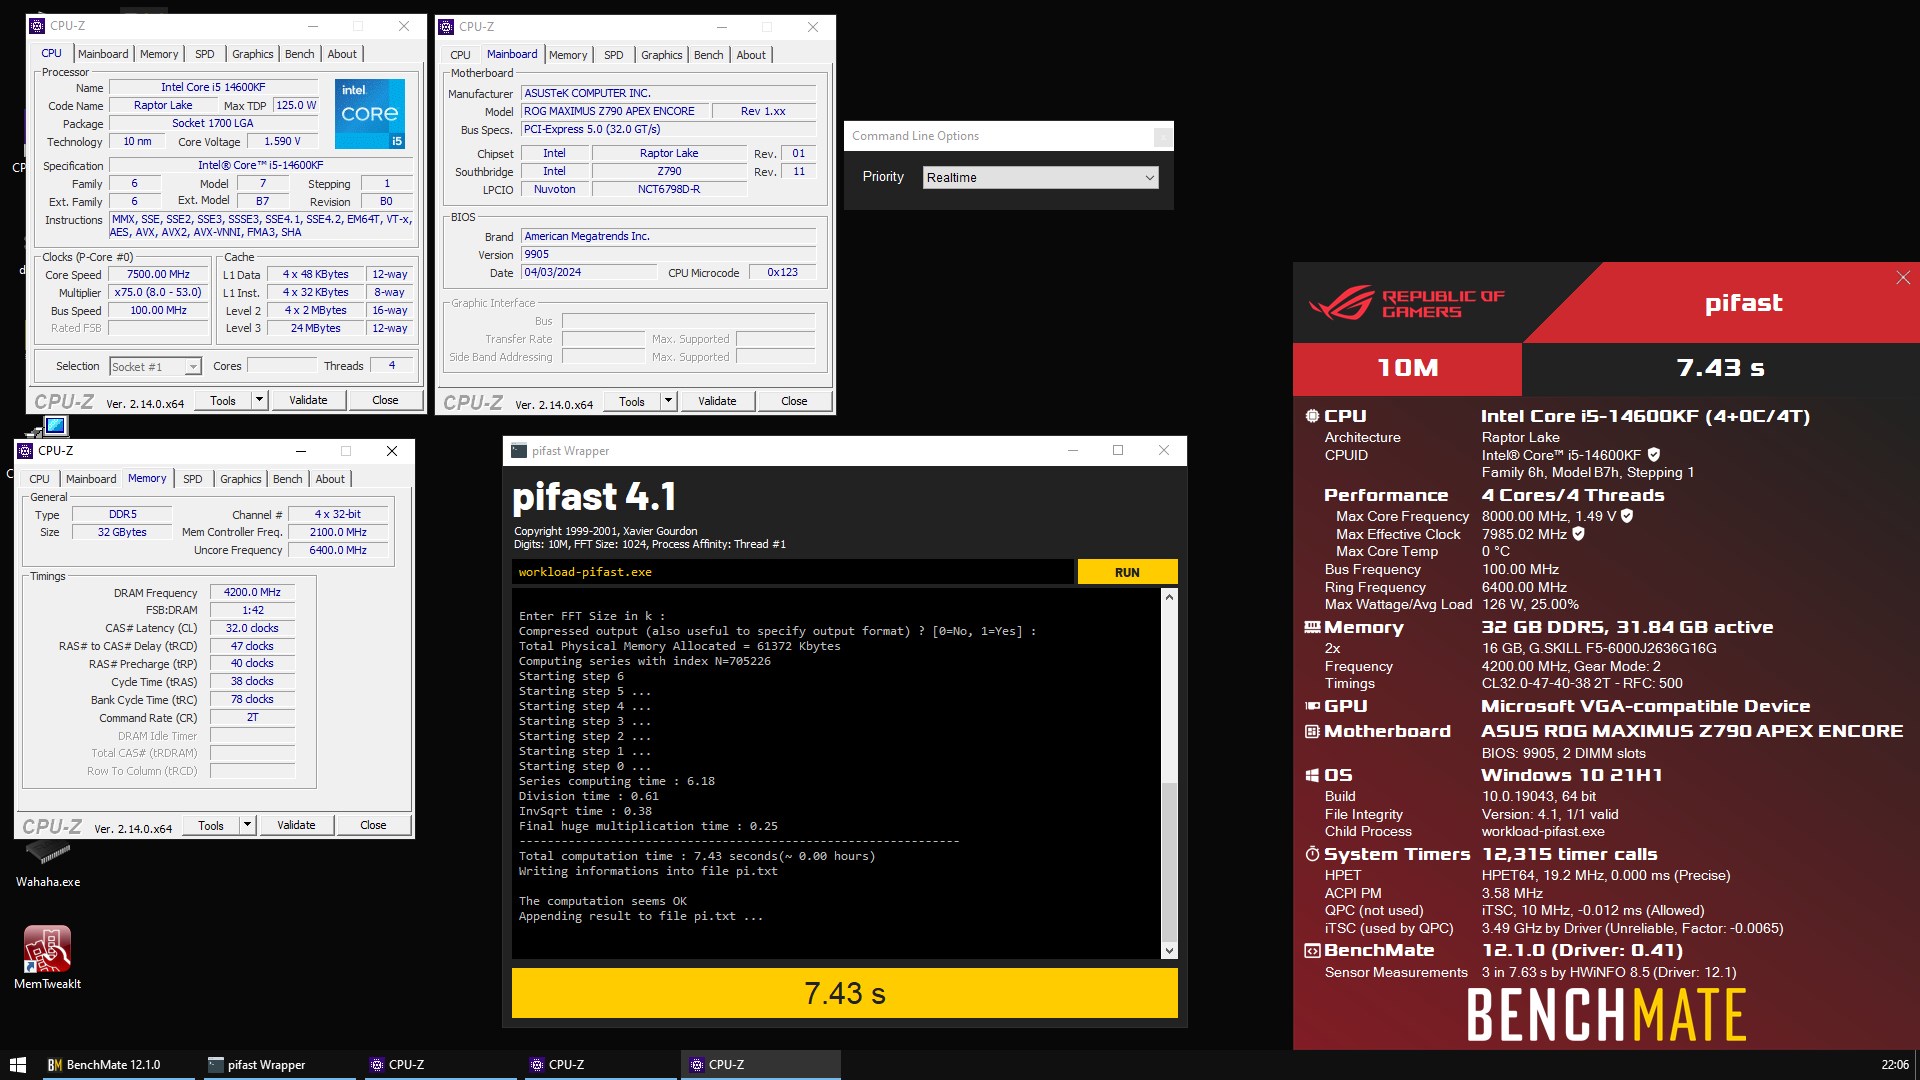Click Validate in CPU-Z Memory window
This screenshot has width=1920, height=1080.
pos(296,825)
